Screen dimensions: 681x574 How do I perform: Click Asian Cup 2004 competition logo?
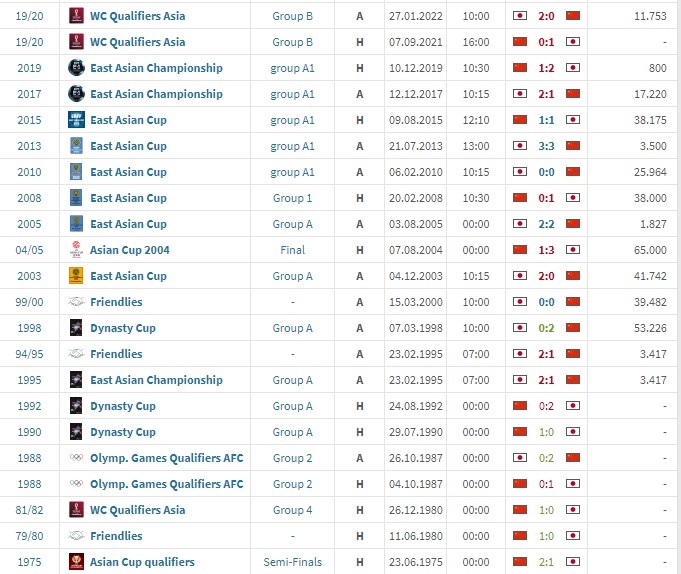pyautogui.click(x=76, y=250)
